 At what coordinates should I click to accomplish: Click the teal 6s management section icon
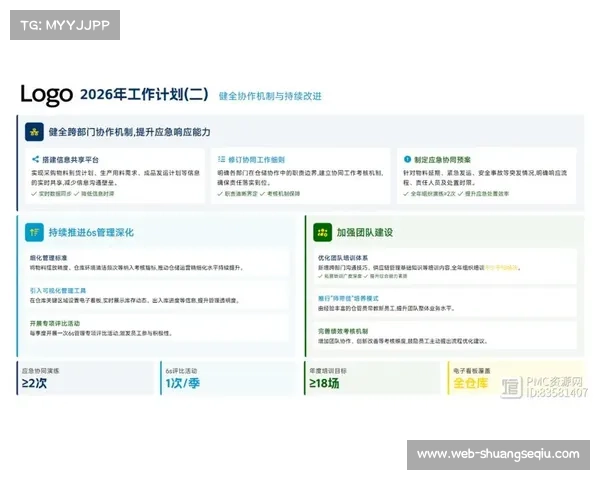[34, 232]
